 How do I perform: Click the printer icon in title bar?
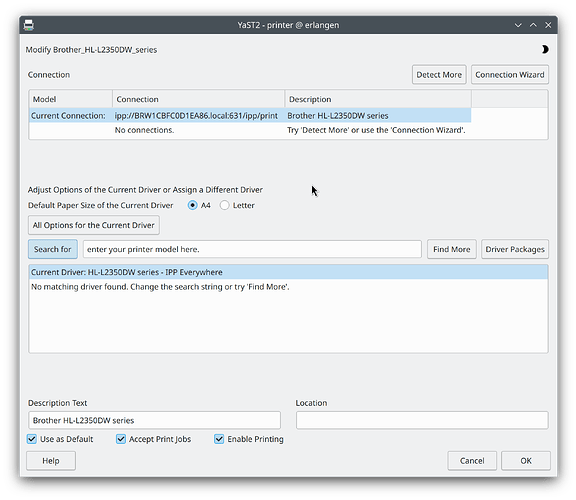coord(29,25)
